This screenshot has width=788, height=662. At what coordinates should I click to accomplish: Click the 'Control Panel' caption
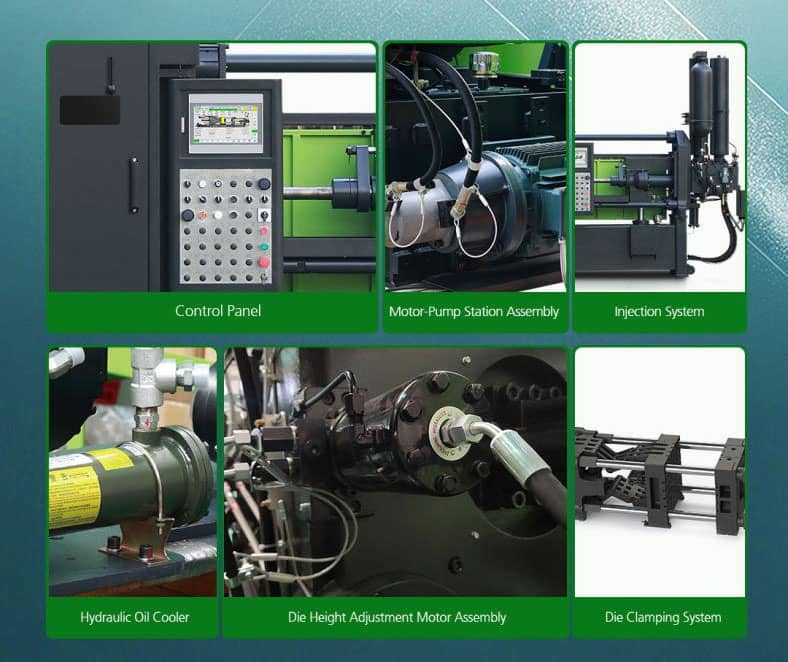point(218,311)
